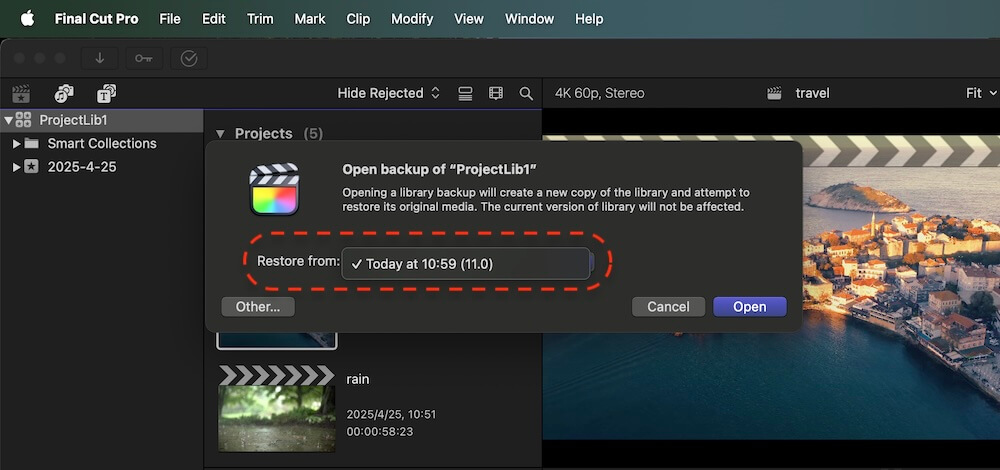Screen dimensions: 1000x470
Task: Open the Final Cut Pro app menu
Action: [x=96, y=19]
